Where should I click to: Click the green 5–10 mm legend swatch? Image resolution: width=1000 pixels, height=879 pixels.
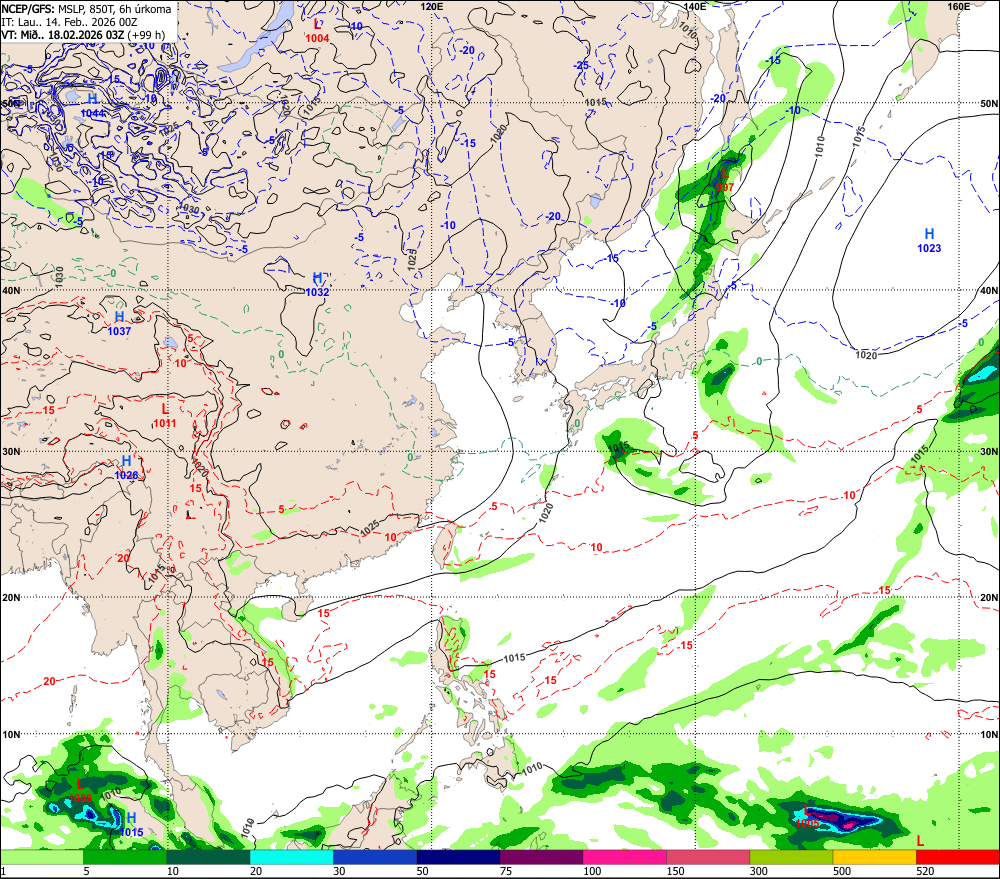coord(125,857)
